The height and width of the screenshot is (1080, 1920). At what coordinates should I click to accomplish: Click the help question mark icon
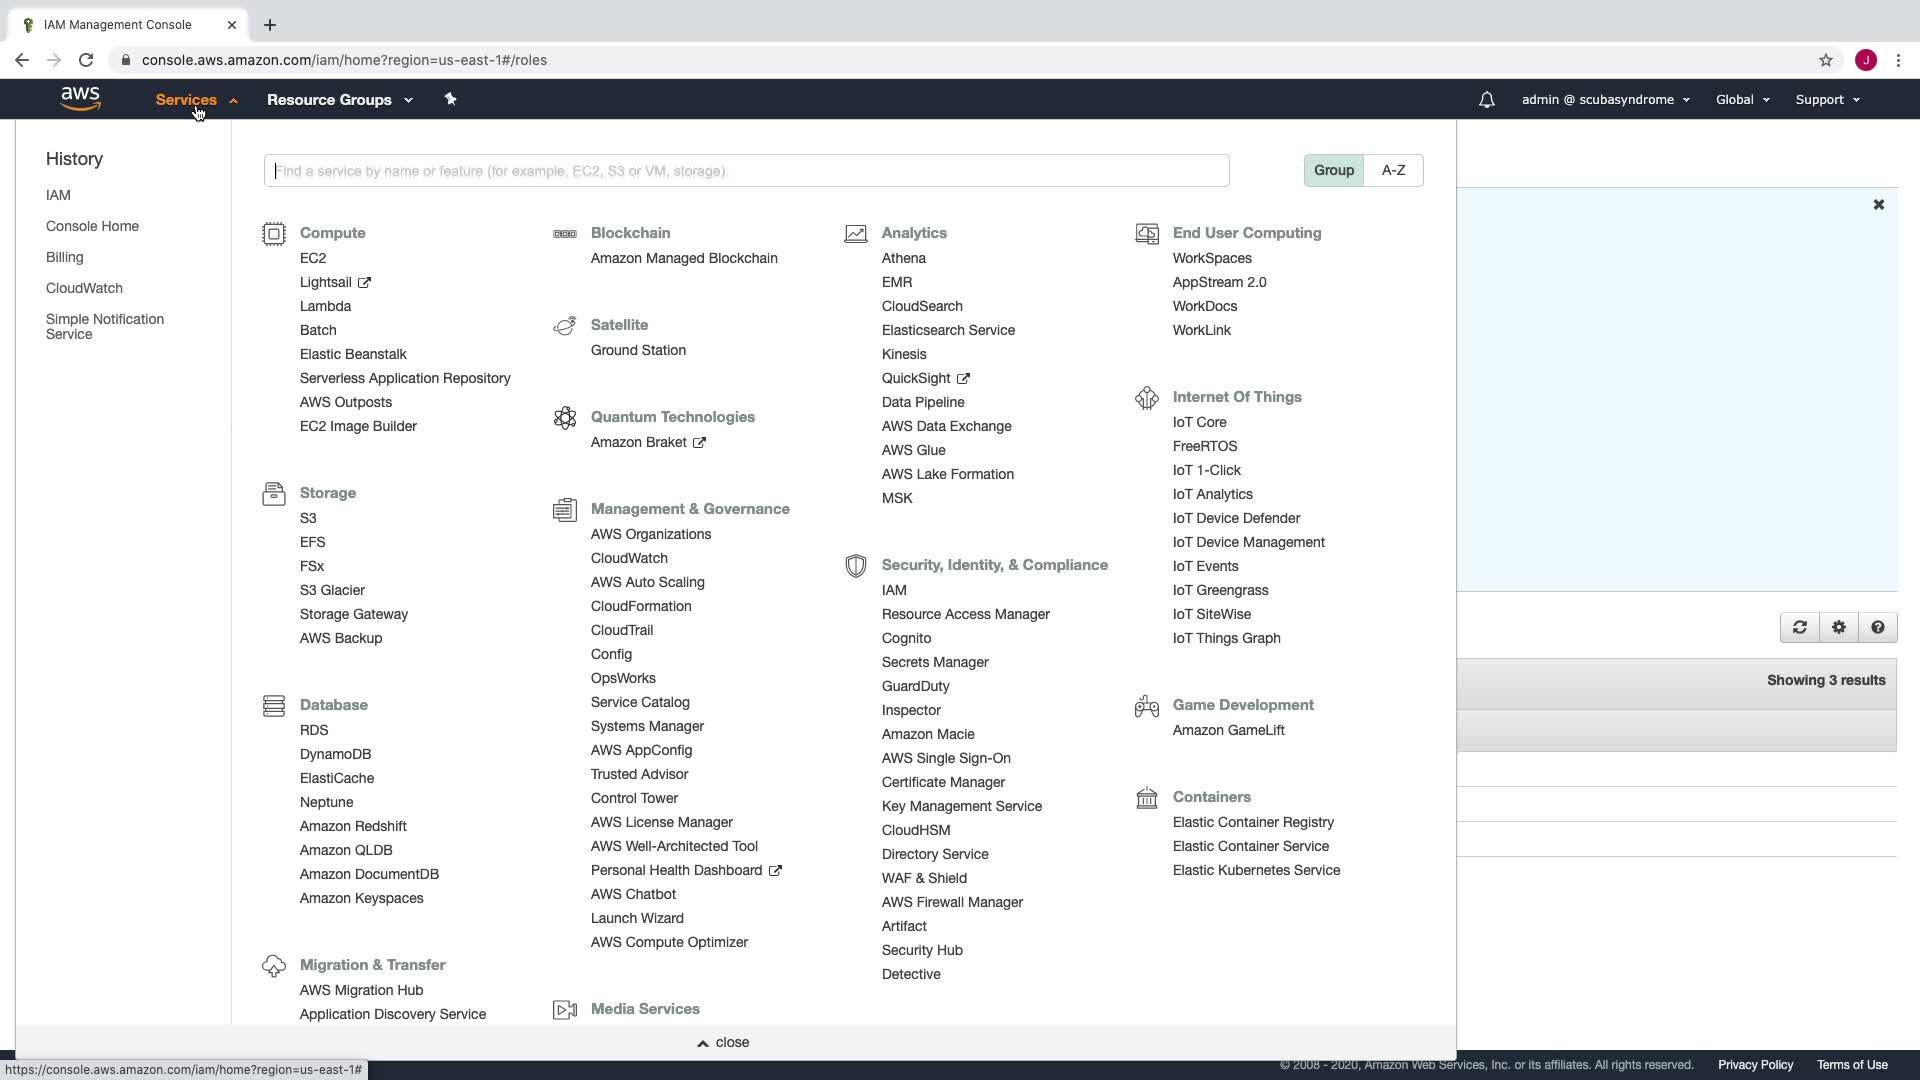pyautogui.click(x=1877, y=627)
